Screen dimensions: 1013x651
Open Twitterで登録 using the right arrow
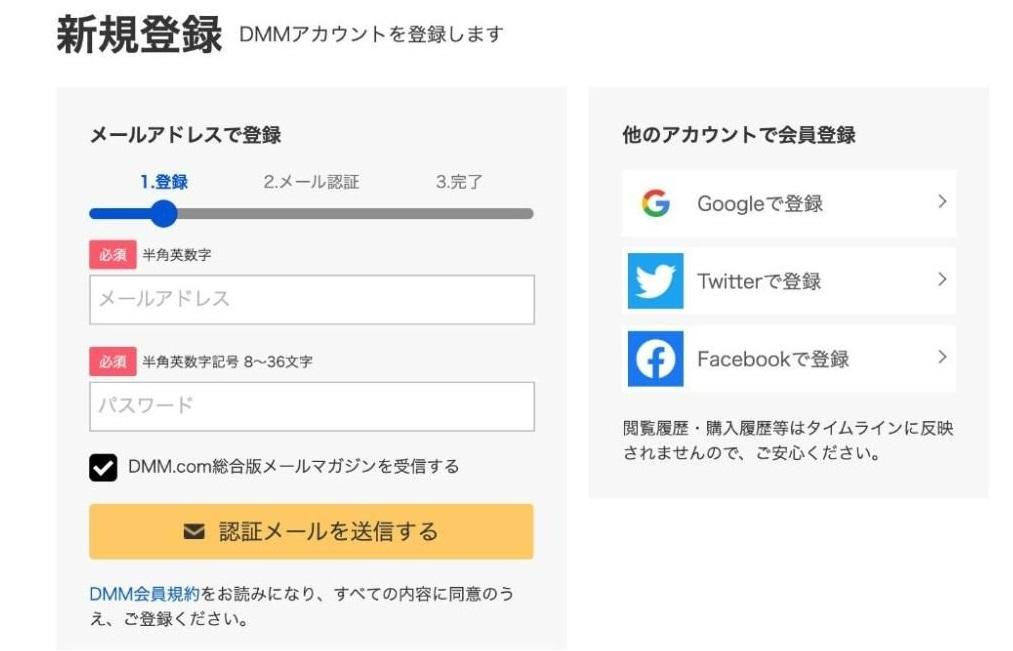tap(941, 281)
